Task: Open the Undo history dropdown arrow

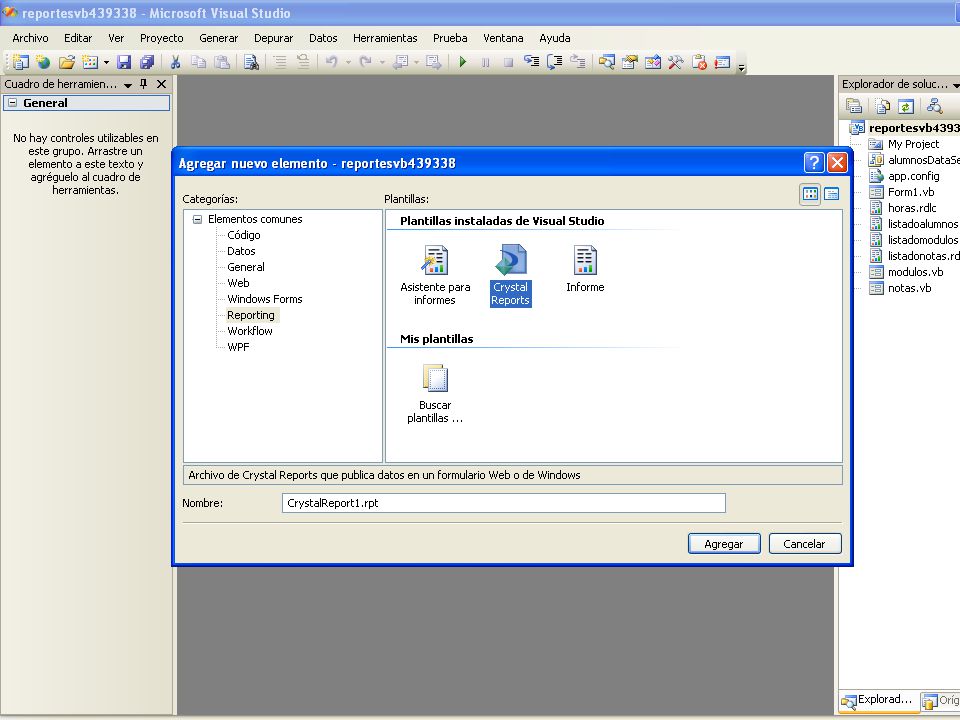Action: [x=348, y=62]
